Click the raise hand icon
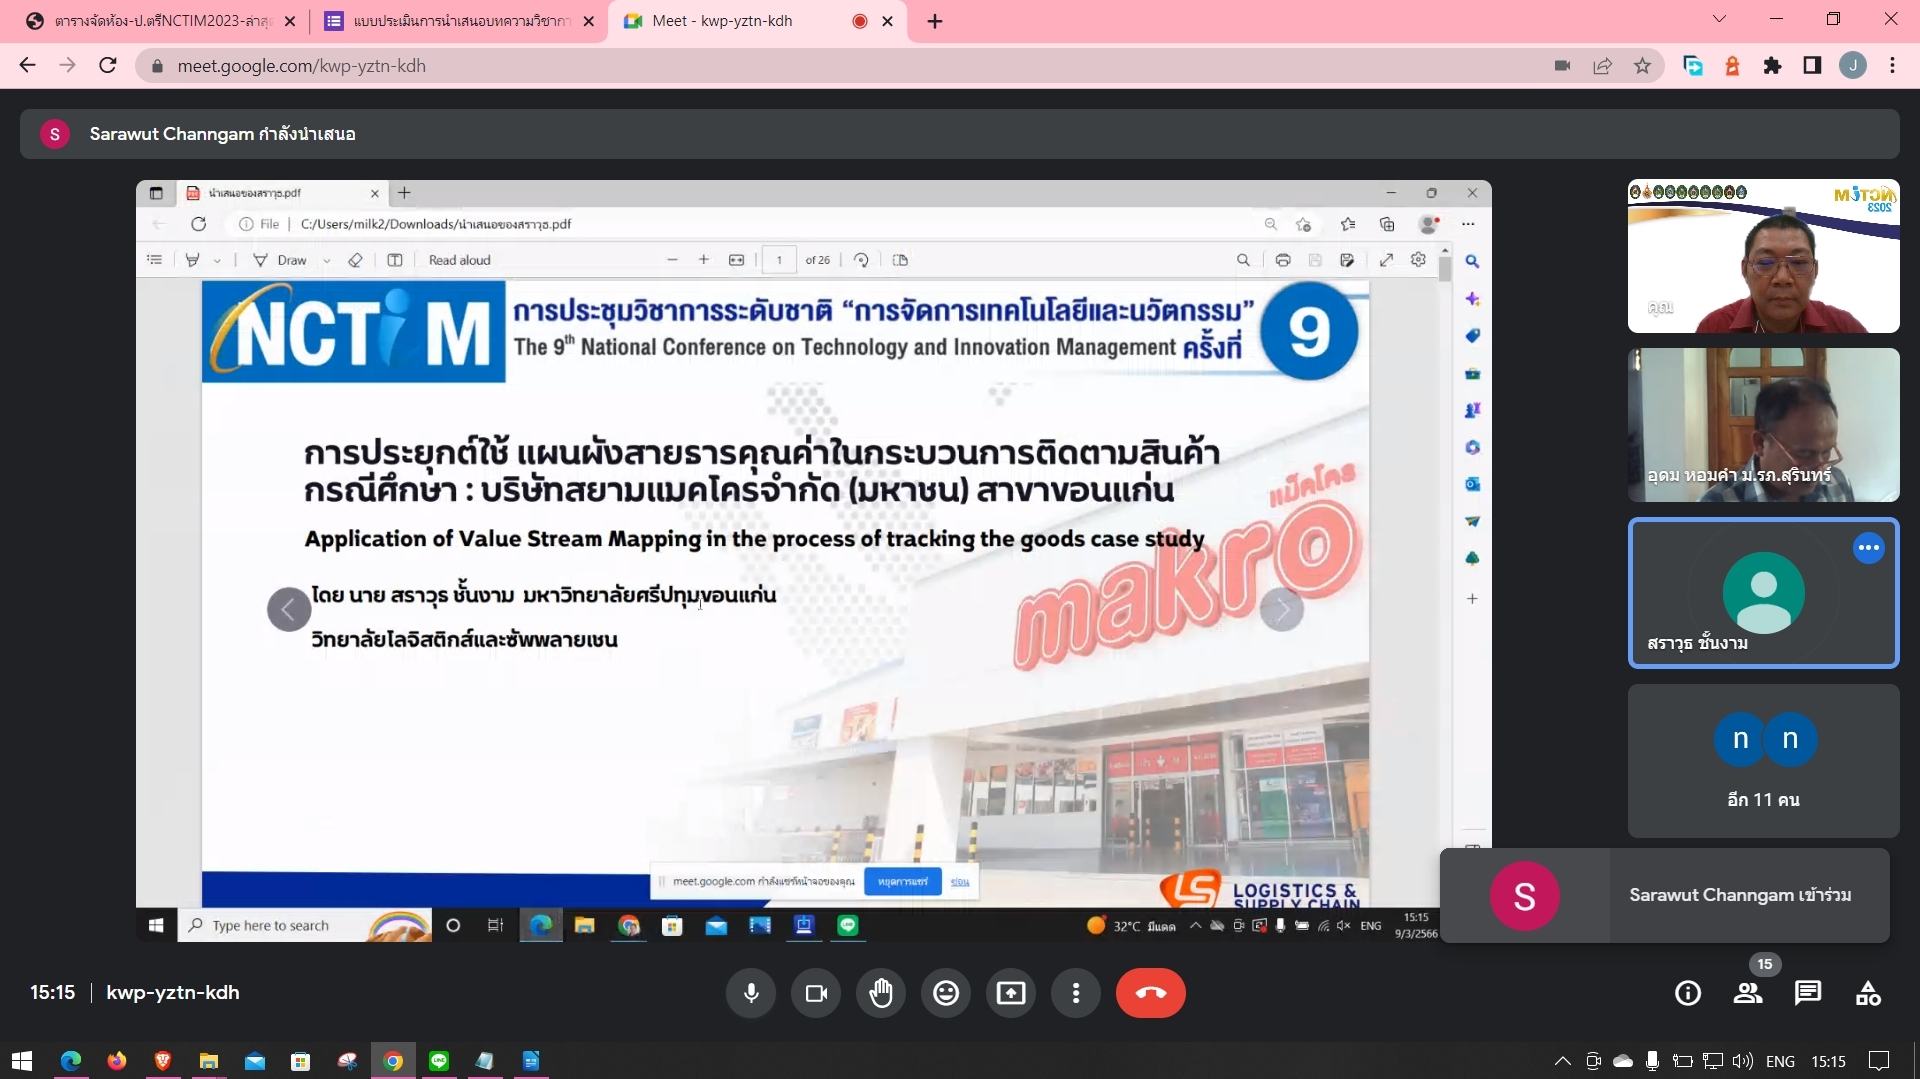The height and width of the screenshot is (1079, 1920). click(x=881, y=993)
